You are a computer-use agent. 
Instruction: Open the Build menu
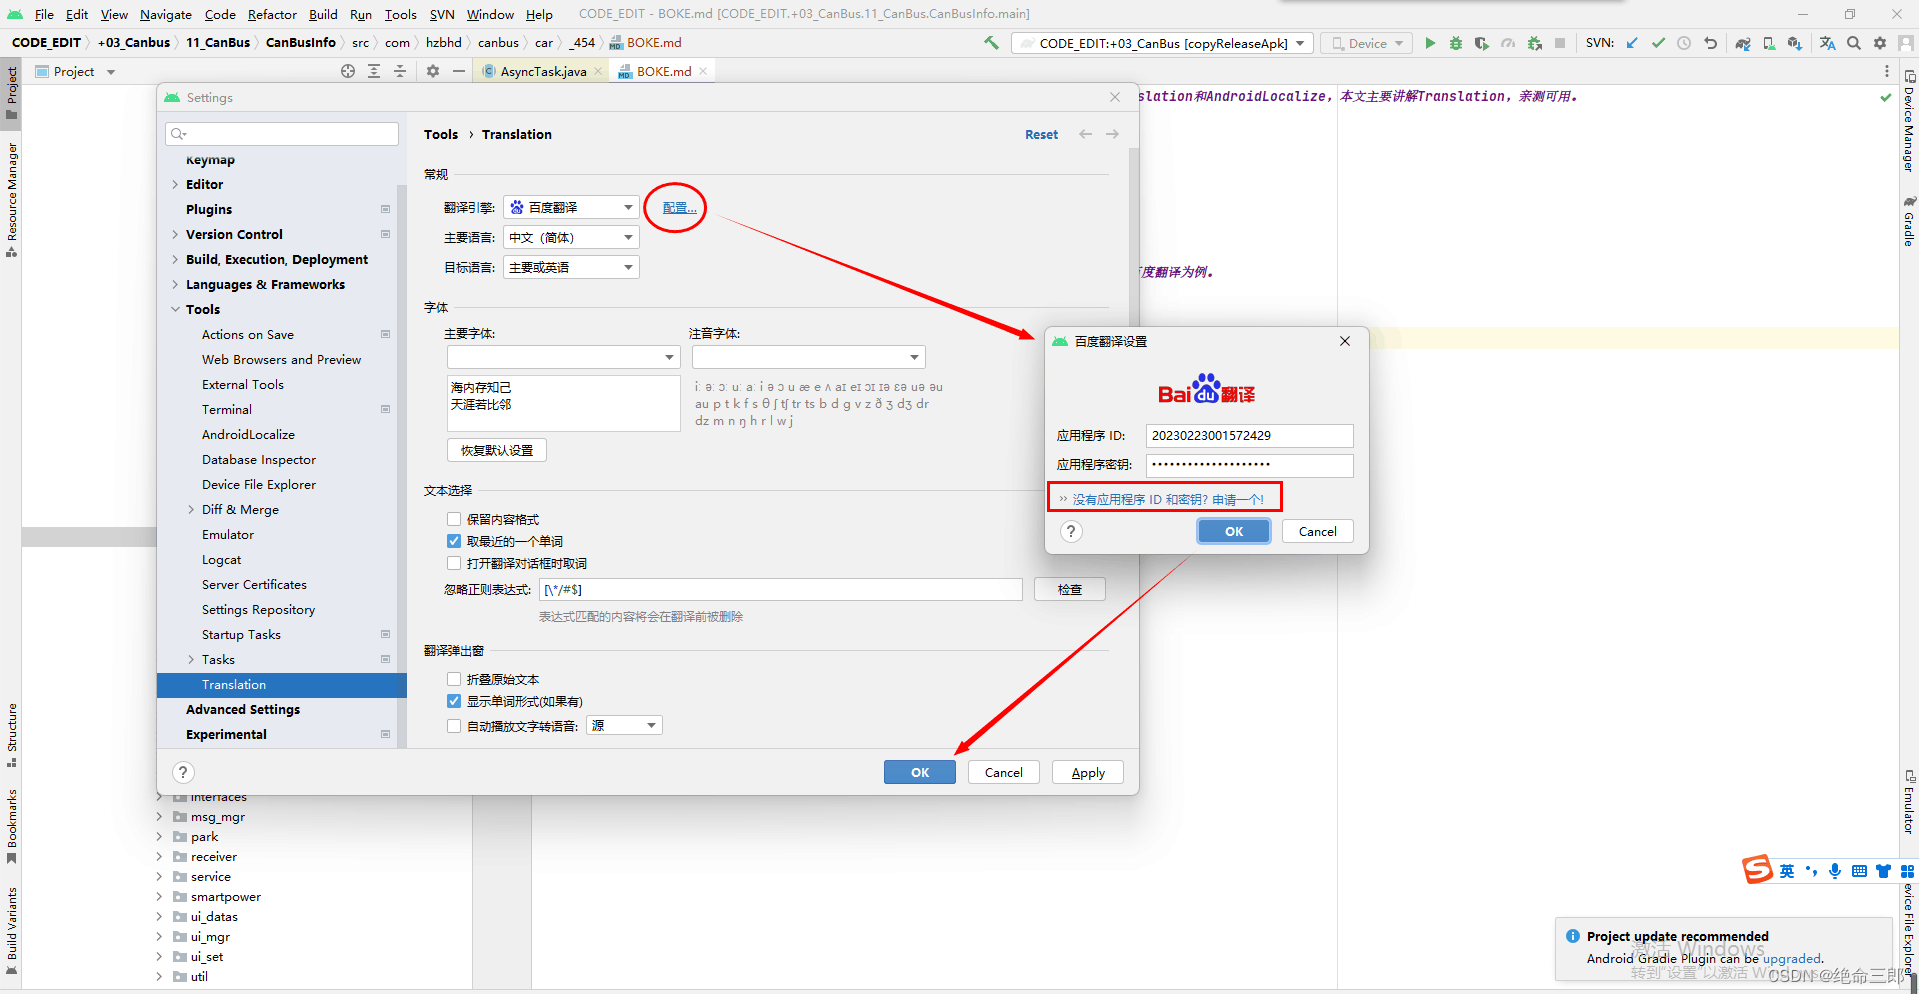[x=323, y=14]
